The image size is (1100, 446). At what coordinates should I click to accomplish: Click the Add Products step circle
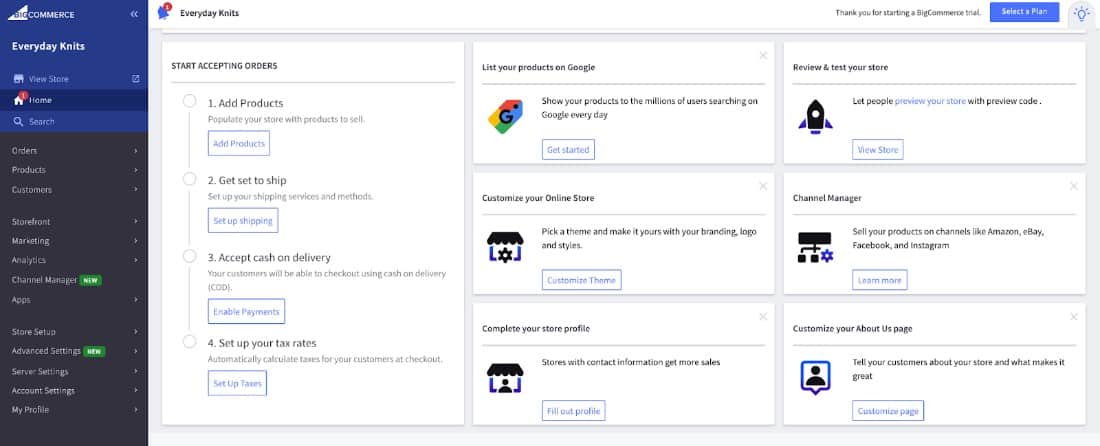189,102
